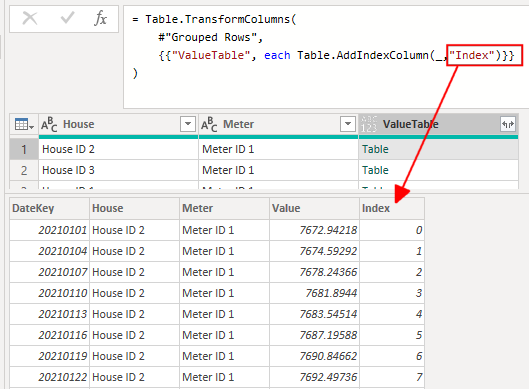
Task: Click the Meter preview column header
Action: coord(225,209)
